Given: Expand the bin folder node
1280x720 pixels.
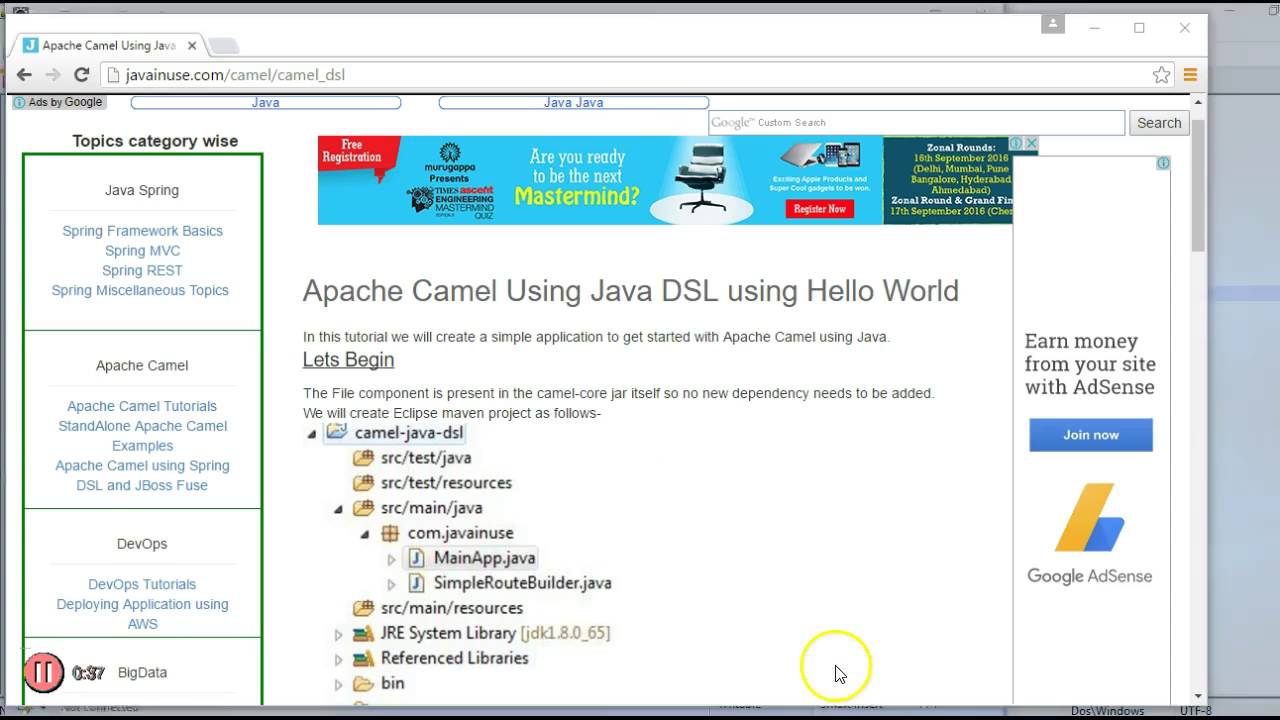Looking at the screenshot, I should 338,684.
